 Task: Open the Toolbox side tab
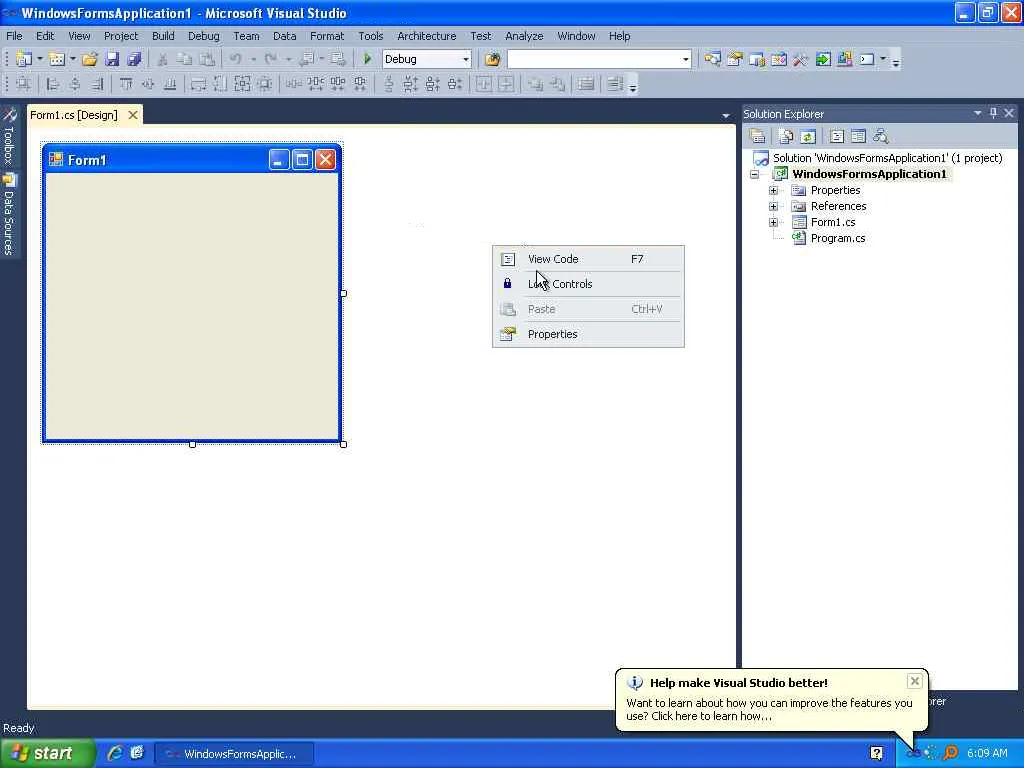pos(9,136)
